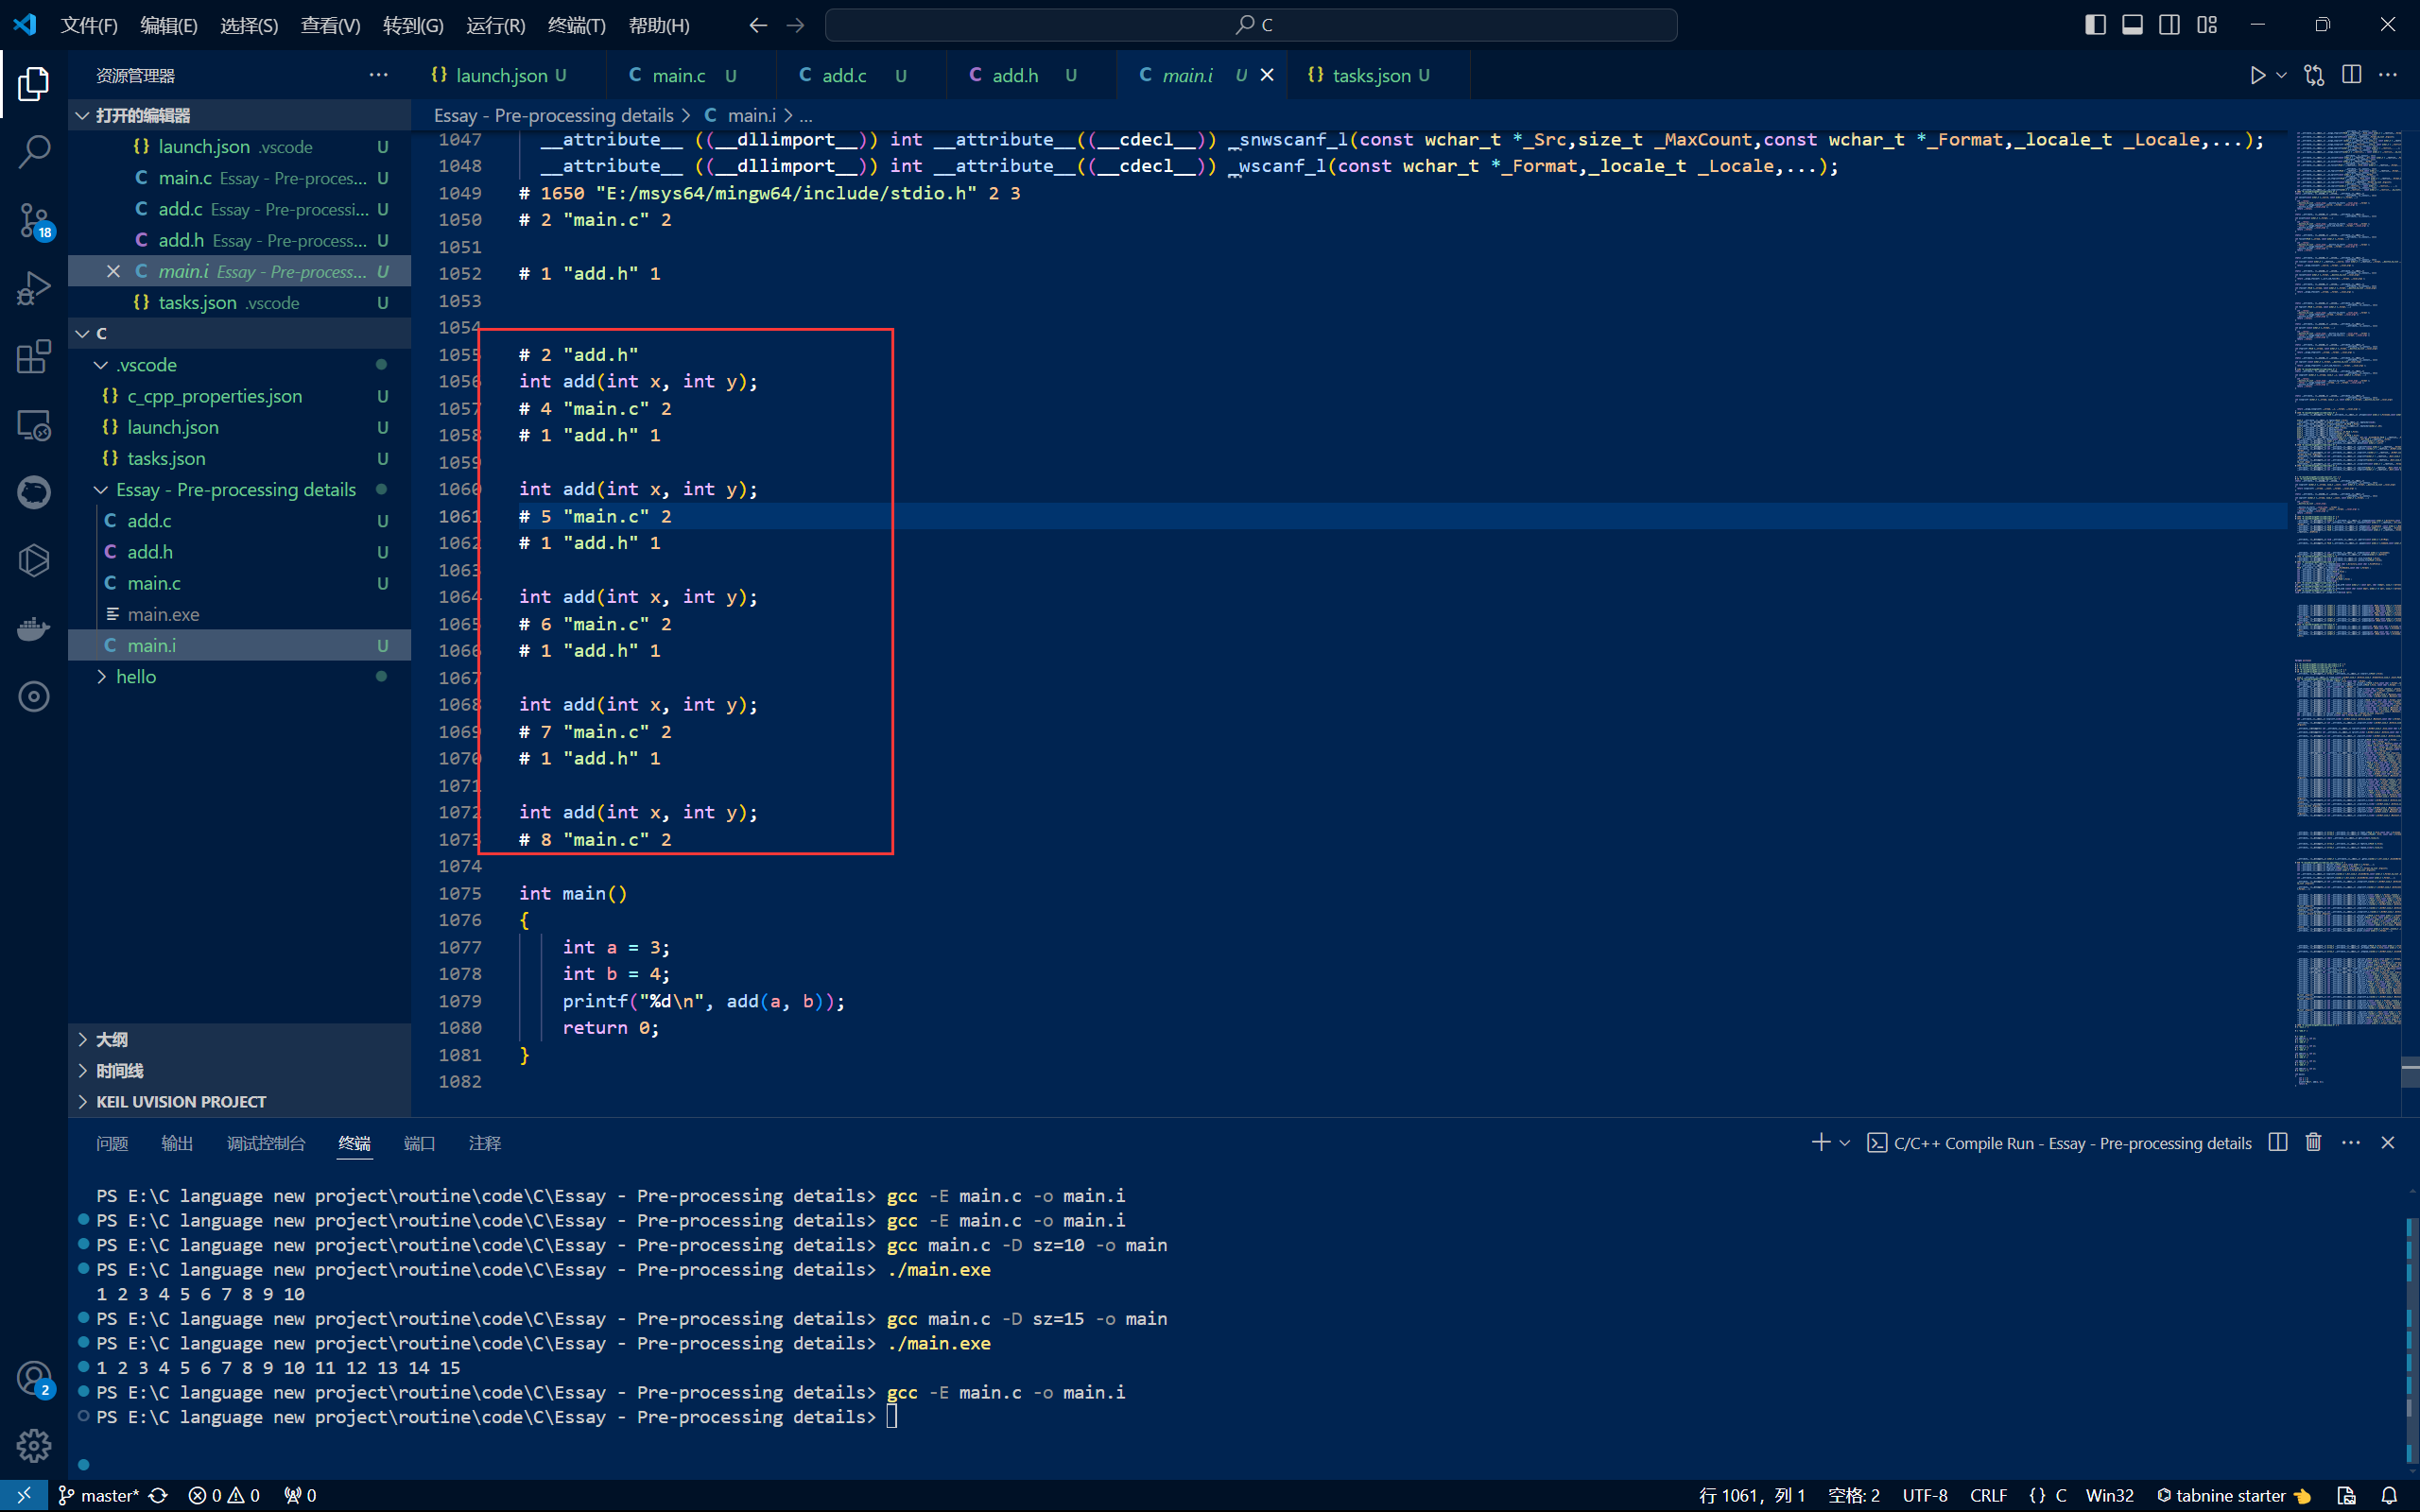Screen dimensions: 2420x1512
Task: Go back with the navigation arrow
Action: click(x=758, y=25)
